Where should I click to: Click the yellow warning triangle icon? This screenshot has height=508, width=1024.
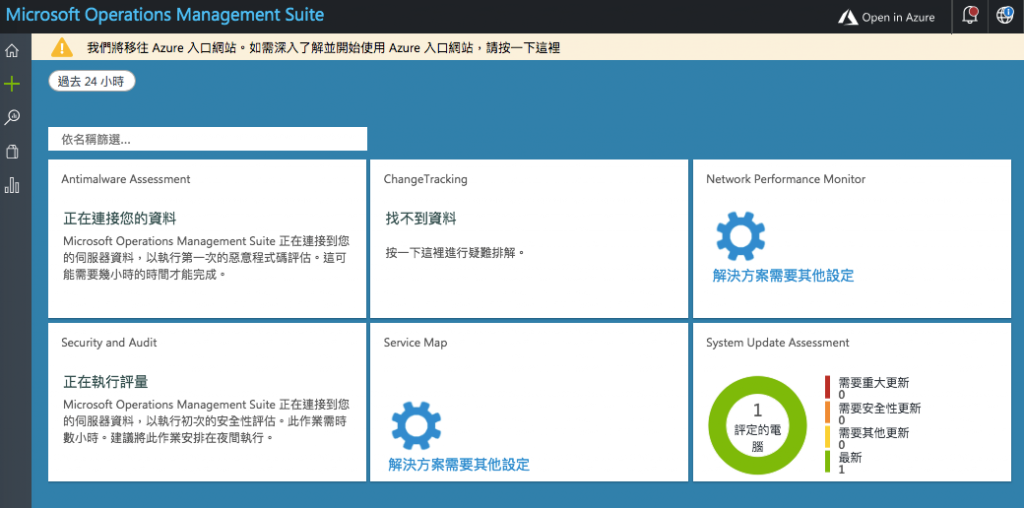coord(62,47)
